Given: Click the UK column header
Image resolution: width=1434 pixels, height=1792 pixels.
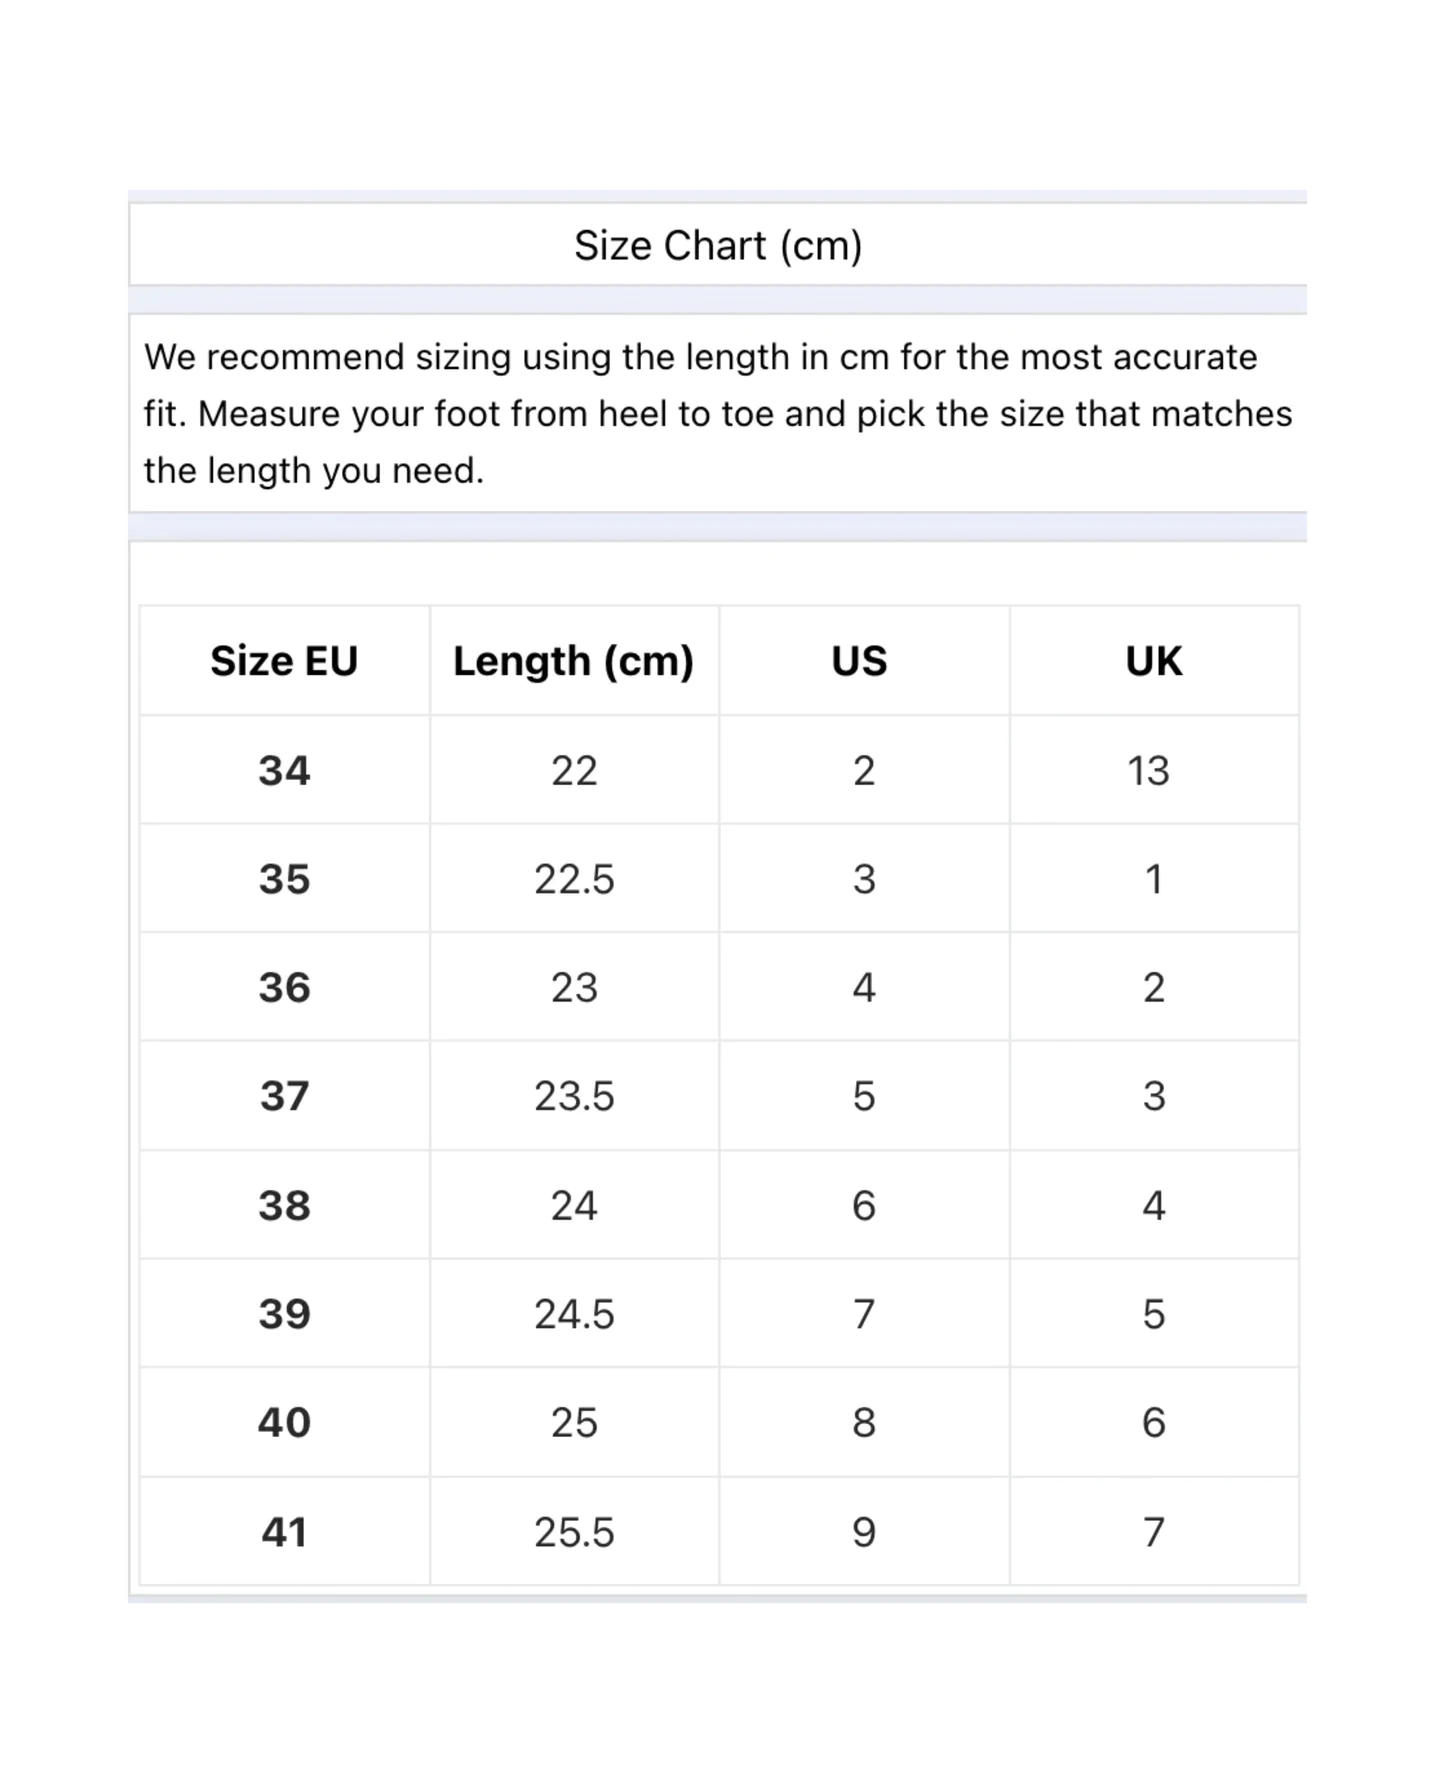Looking at the screenshot, I should coord(1154,661).
